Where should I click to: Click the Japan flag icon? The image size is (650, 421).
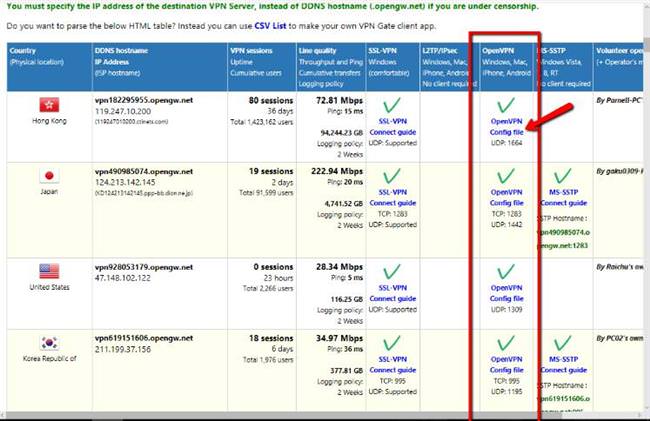(x=49, y=176)
